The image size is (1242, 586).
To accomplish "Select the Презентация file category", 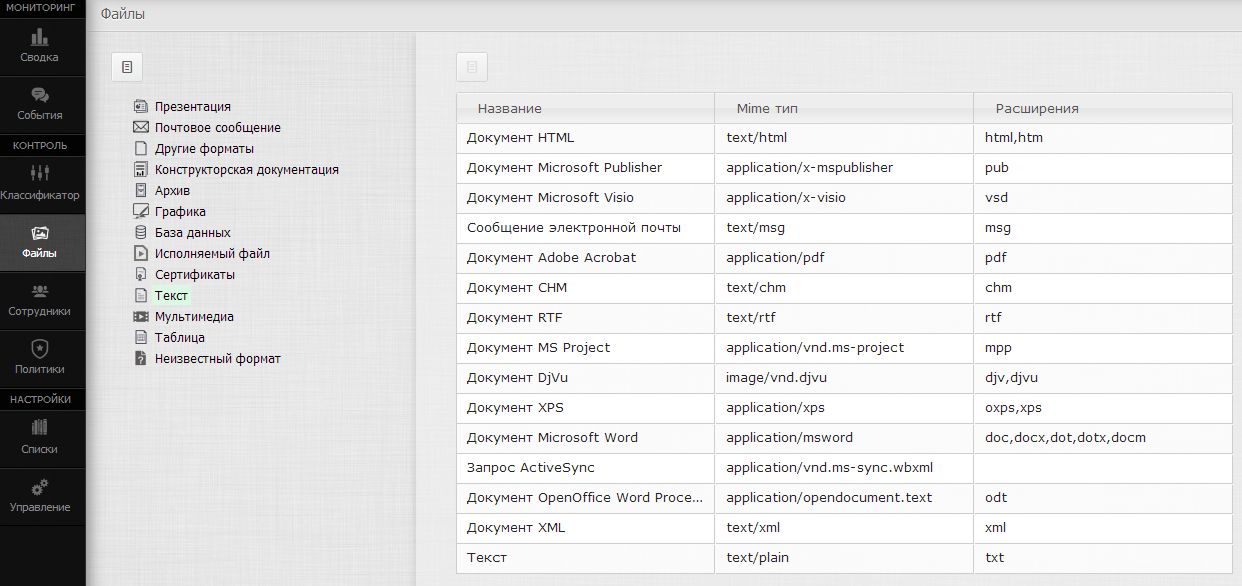I will 192,107.
